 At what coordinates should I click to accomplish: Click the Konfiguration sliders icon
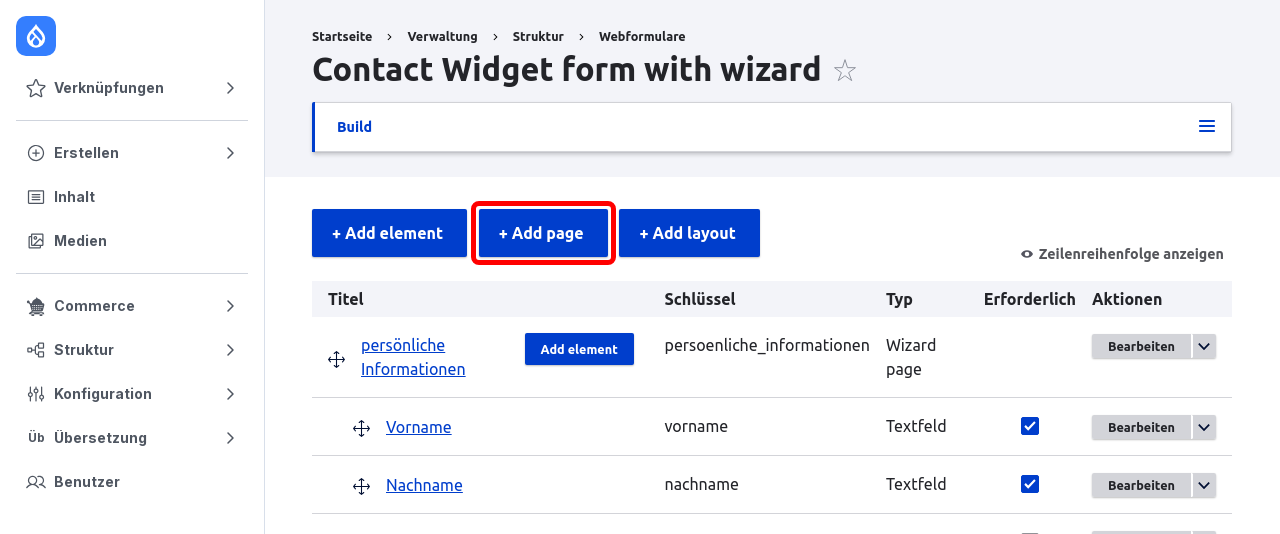pyautogui.click(x=36, y=394)
